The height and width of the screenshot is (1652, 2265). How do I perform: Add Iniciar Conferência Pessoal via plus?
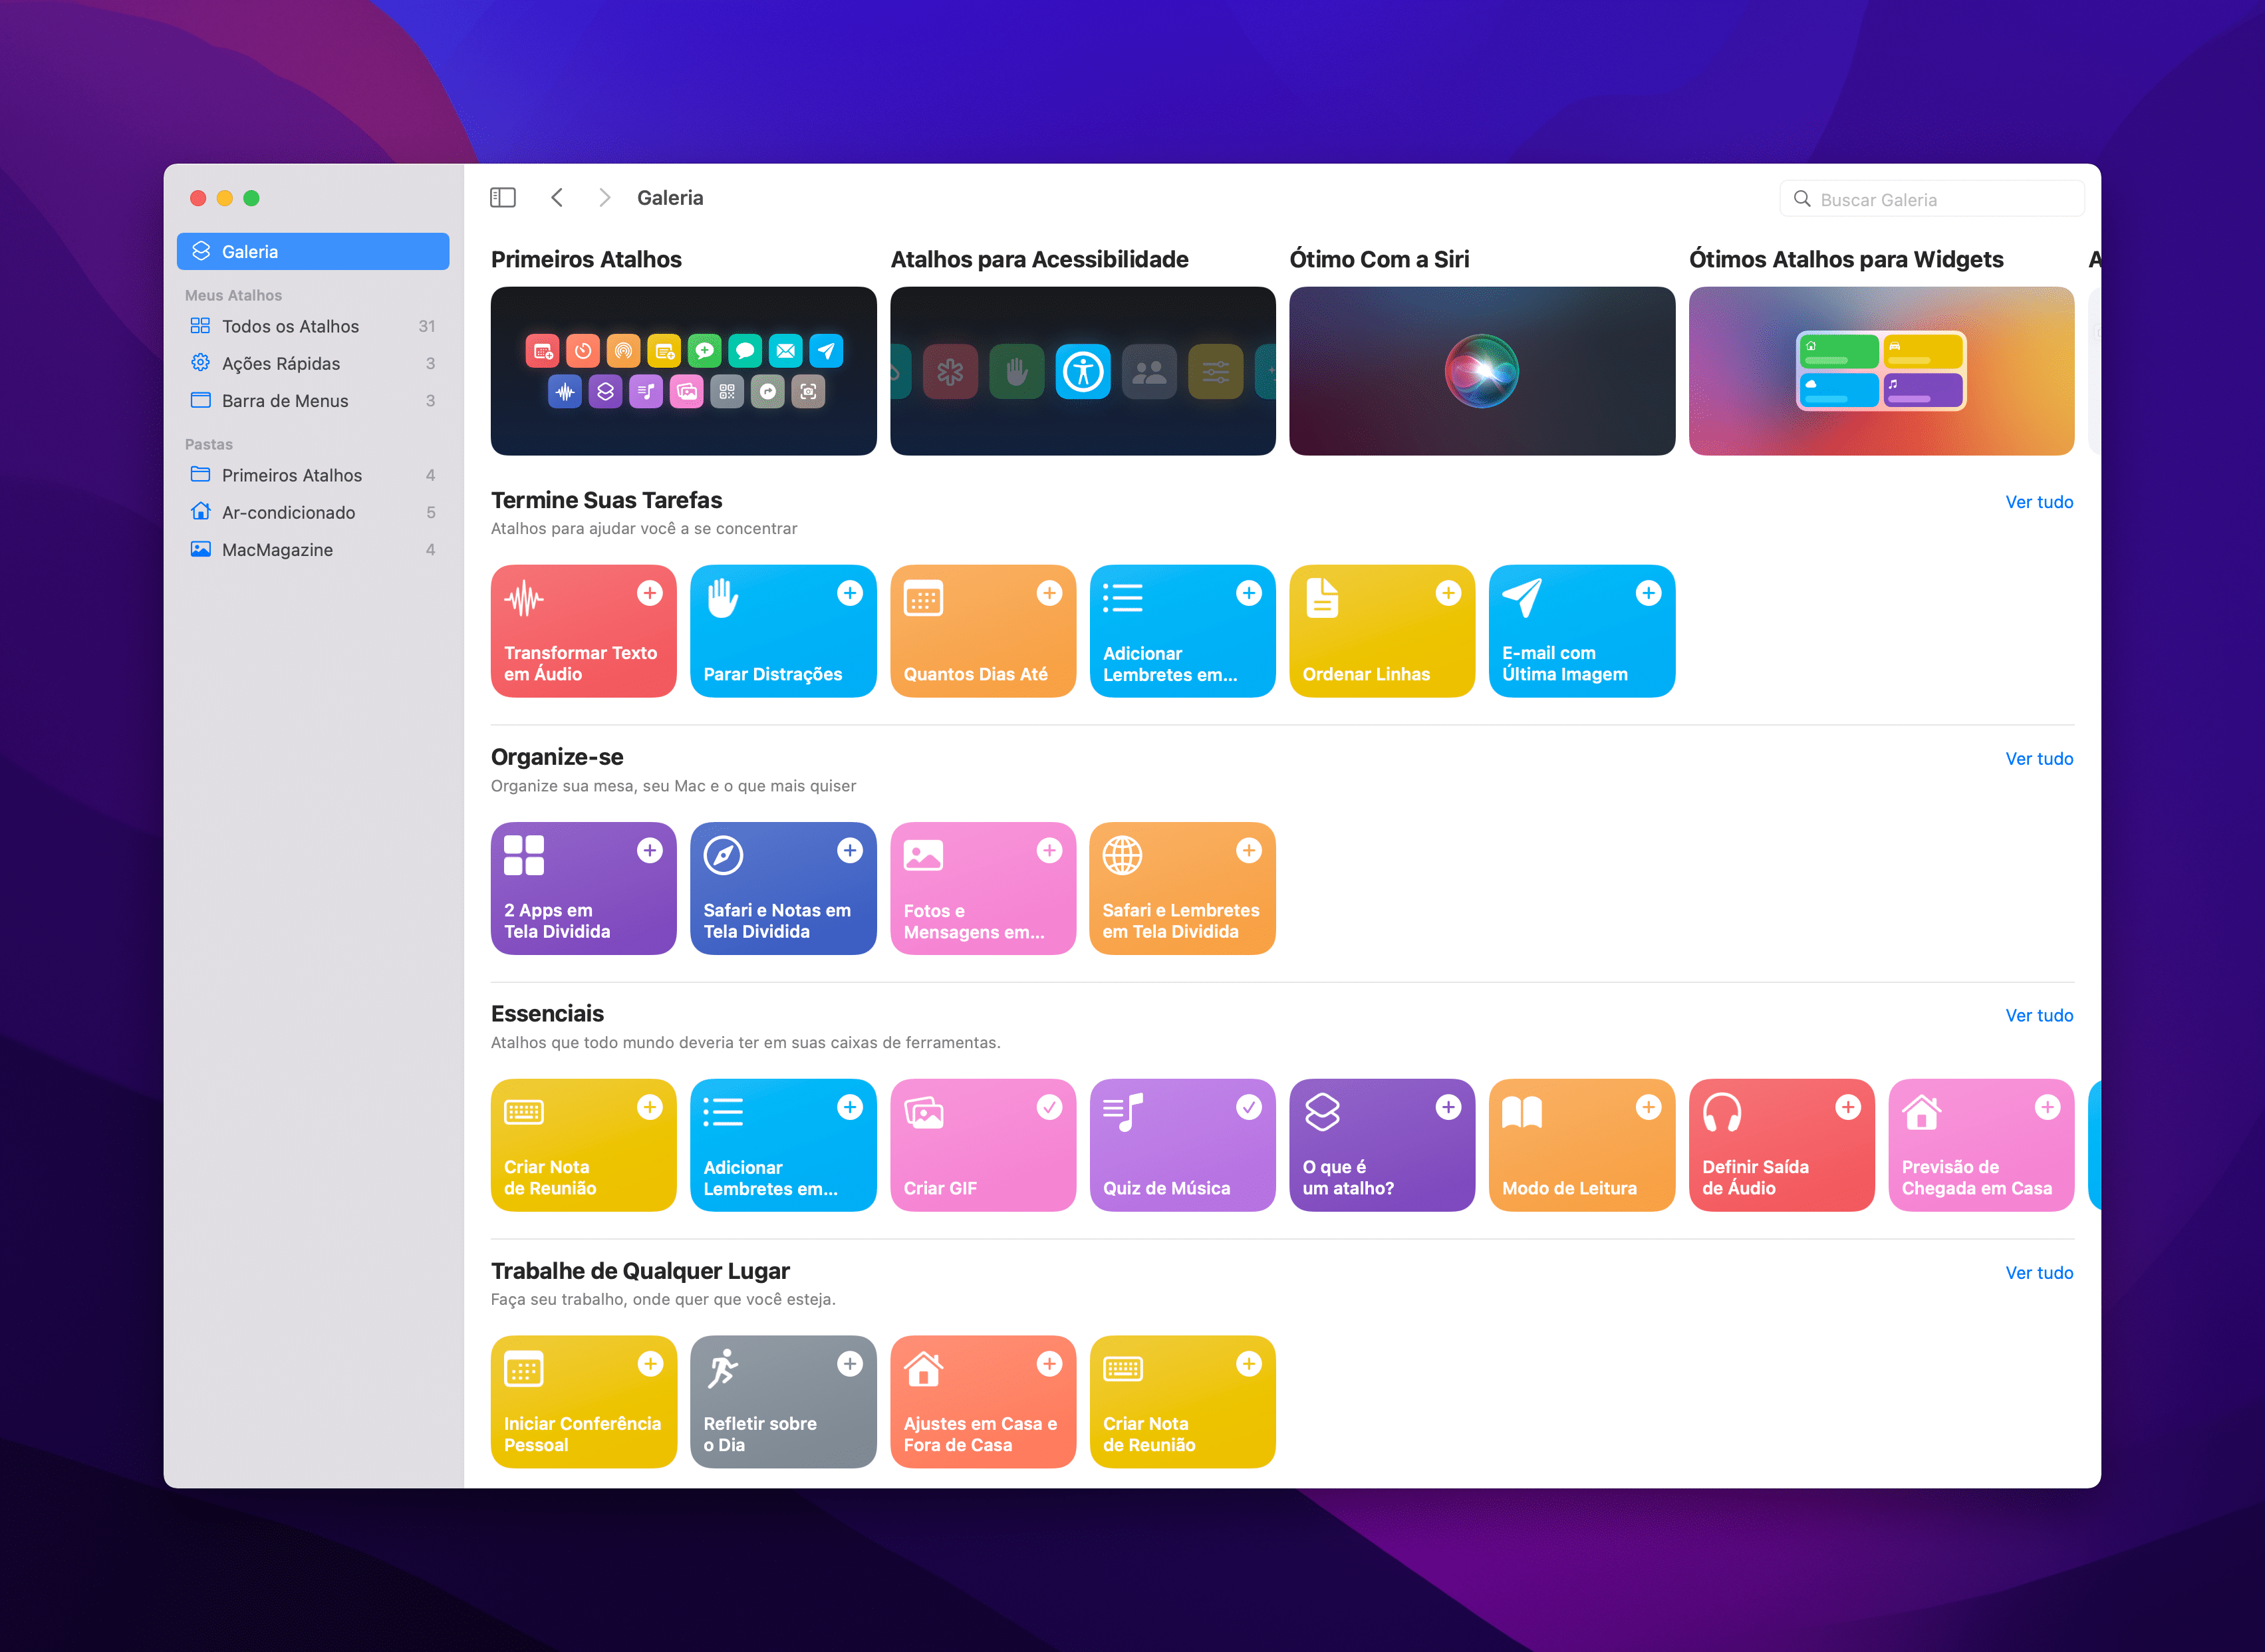(650, 1364)
